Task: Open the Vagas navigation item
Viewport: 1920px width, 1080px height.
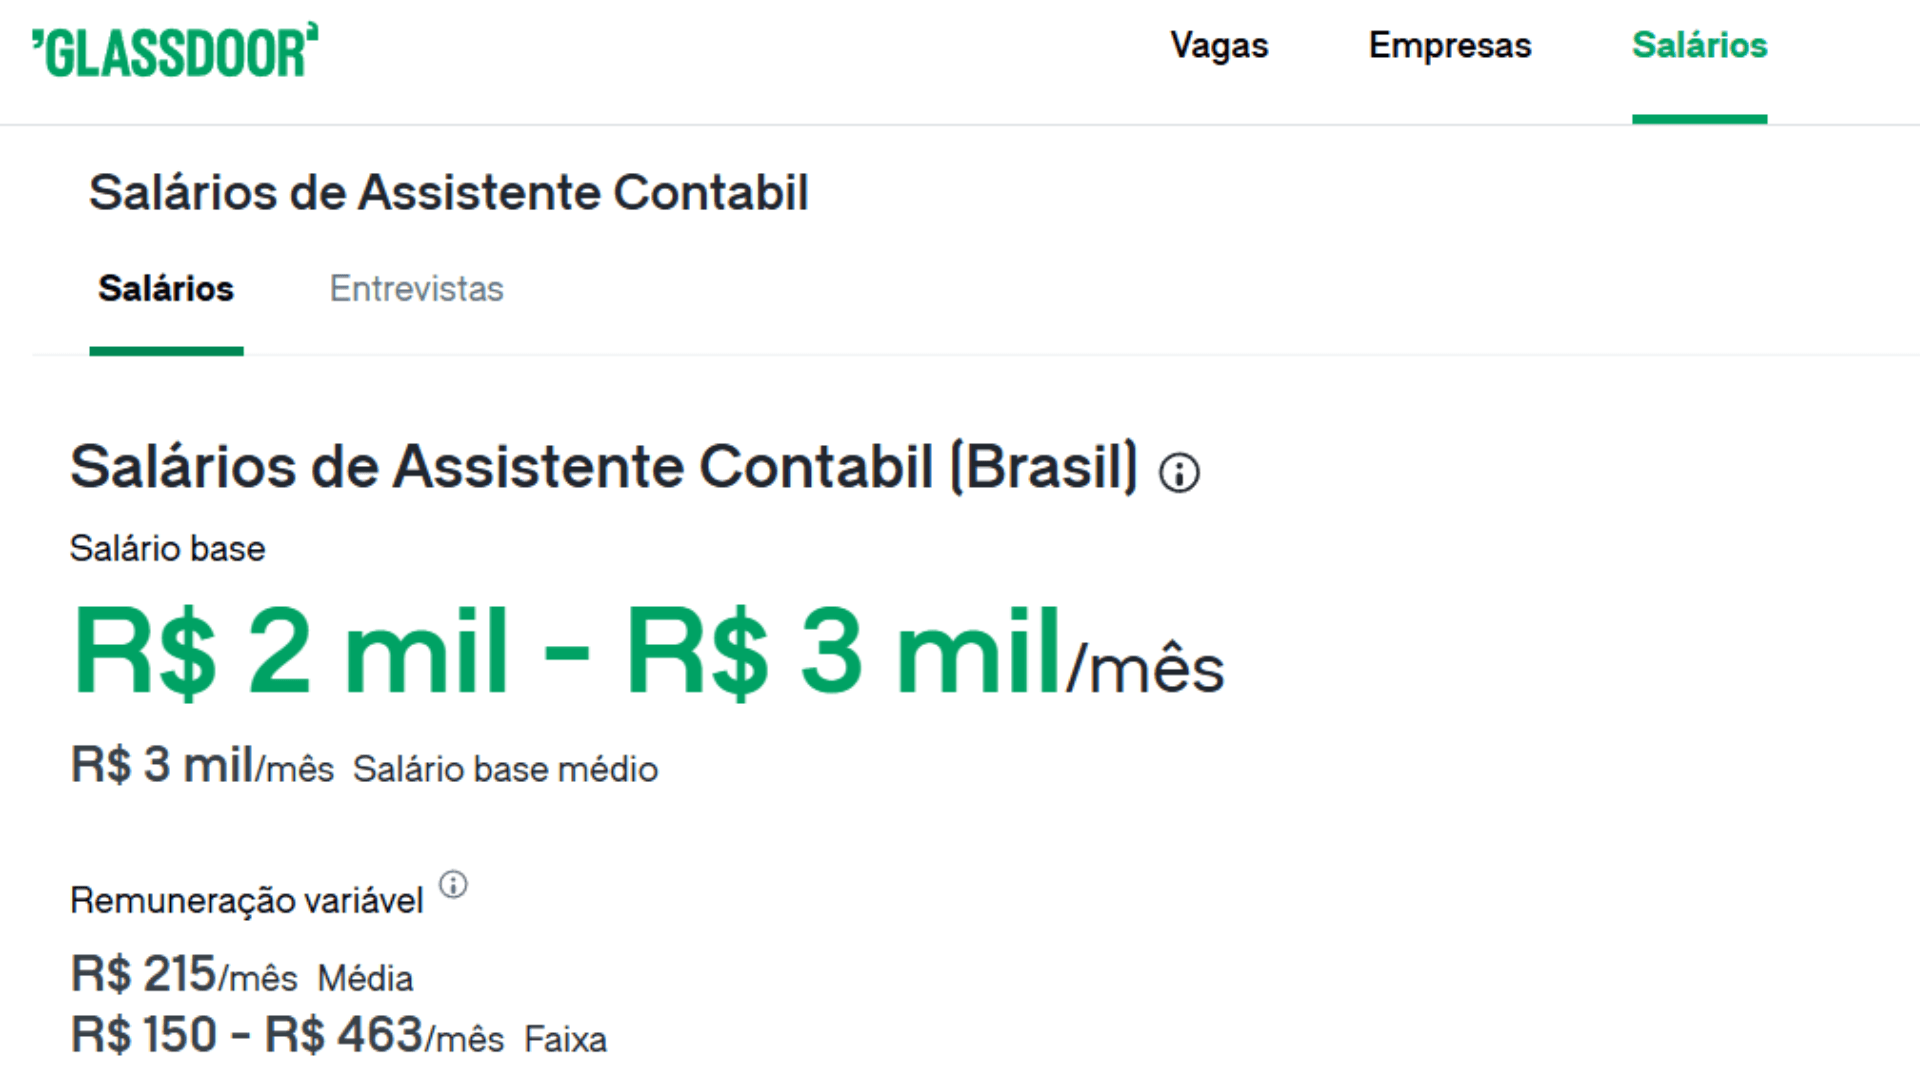Action: point(1219,46)
